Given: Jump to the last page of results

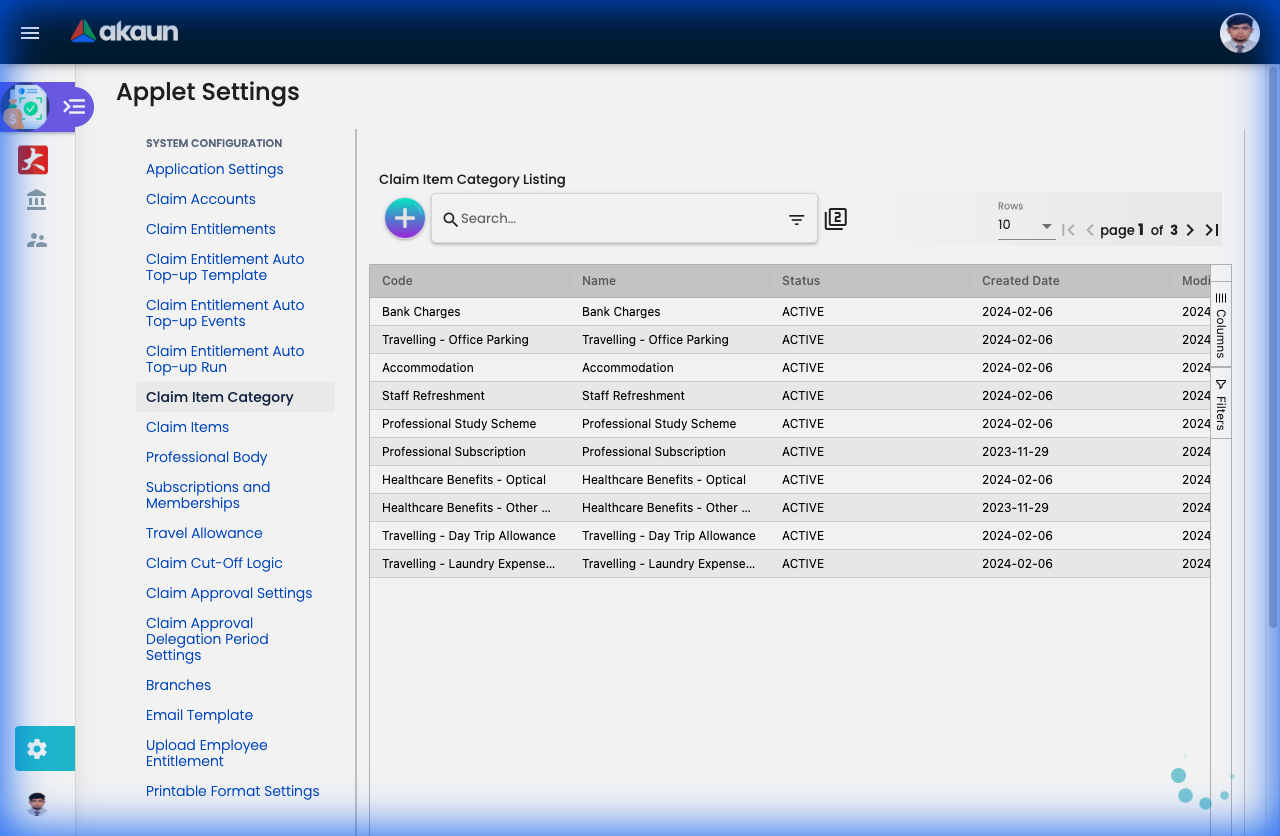Looking at the screenshot, I should coord(1211,229).
